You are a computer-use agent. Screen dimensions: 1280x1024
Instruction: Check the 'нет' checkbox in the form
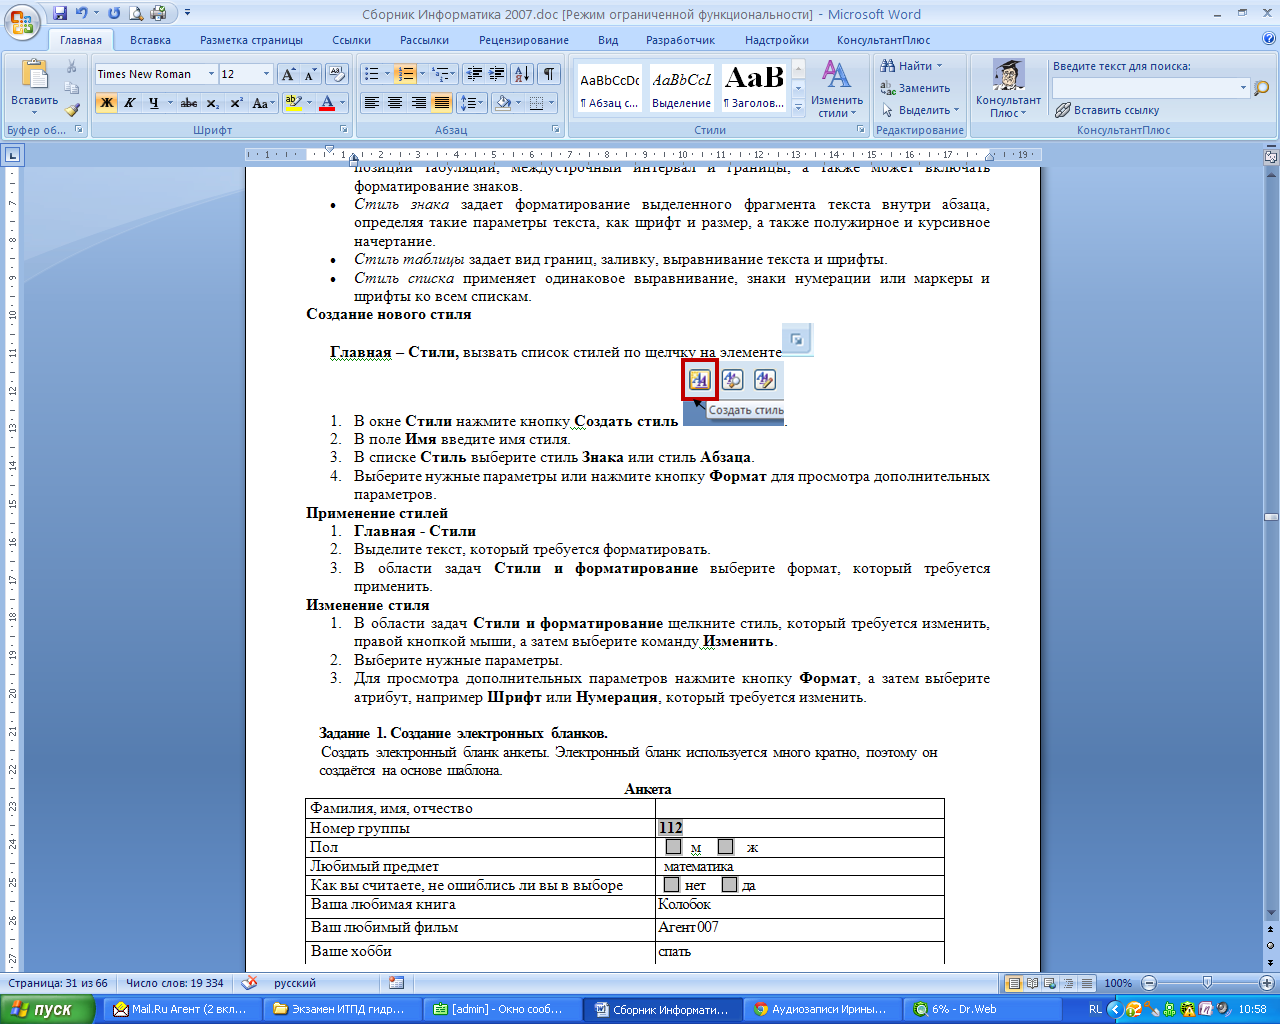click(671, 885)
